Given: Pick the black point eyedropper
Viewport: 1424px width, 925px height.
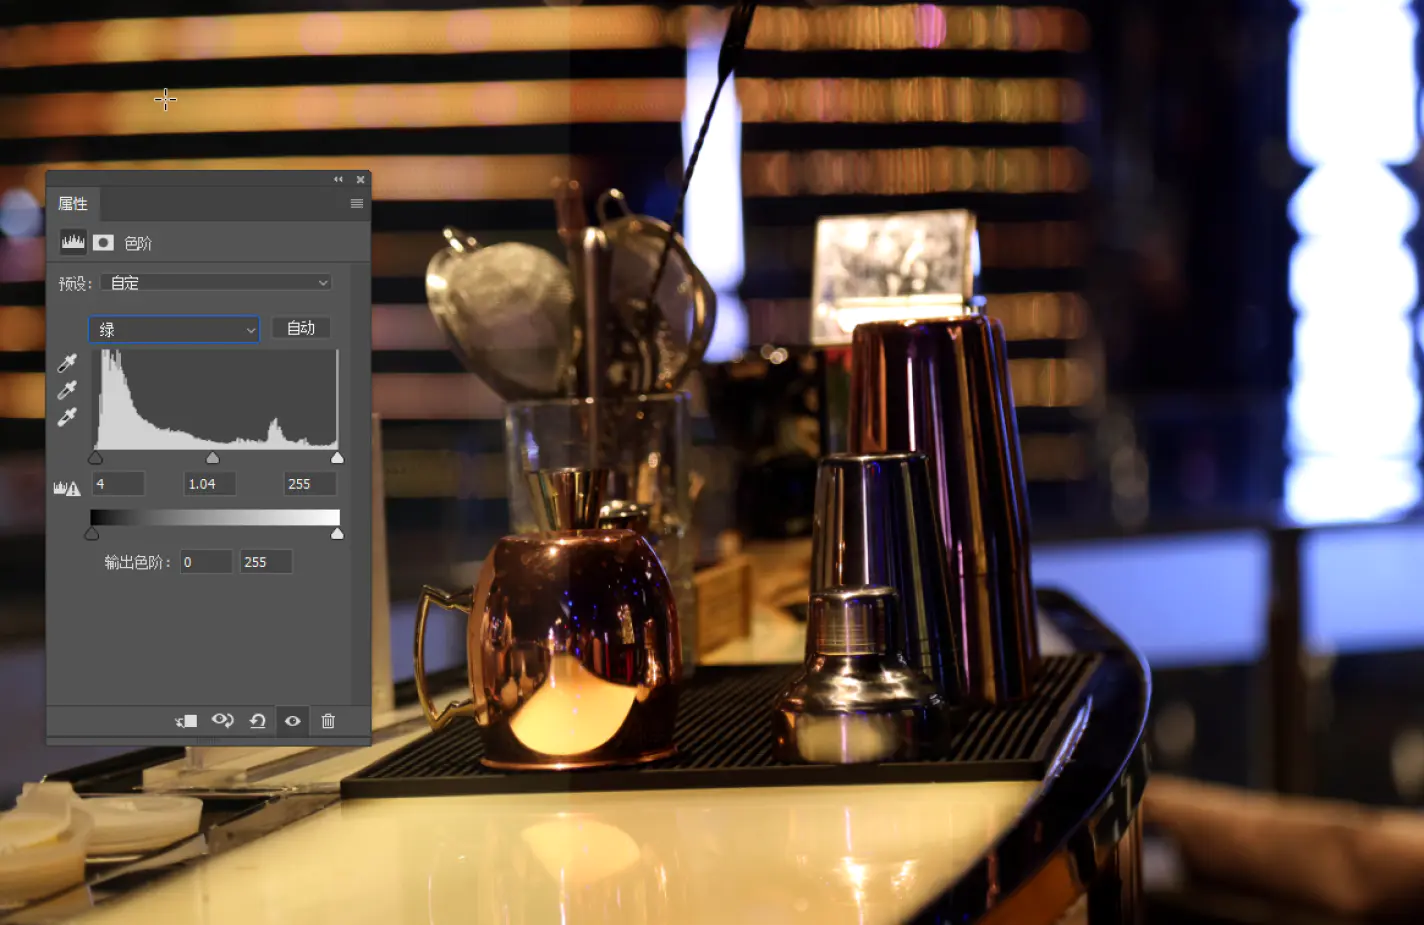Looking at the screenshot, I should pyautogui.click(x=67, y=363).
